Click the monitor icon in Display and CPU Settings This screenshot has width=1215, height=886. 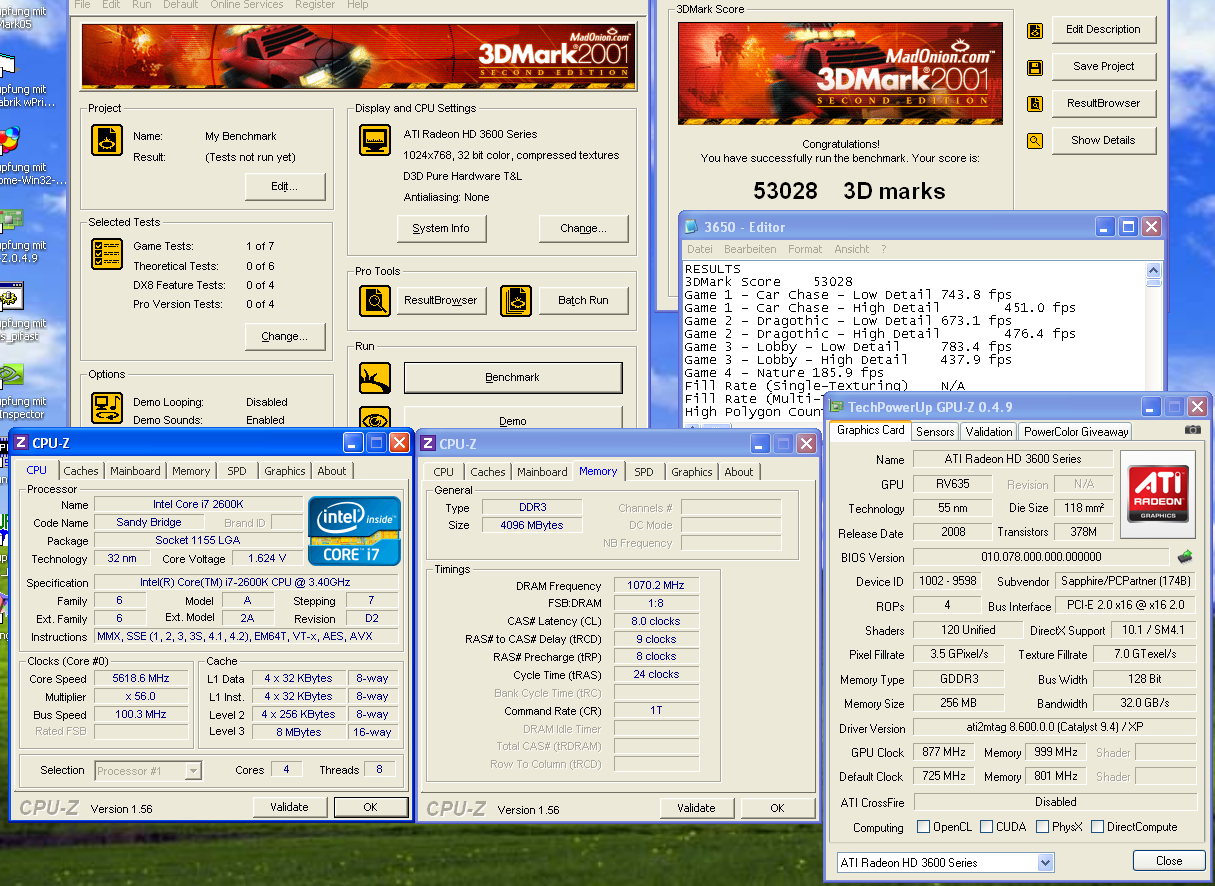pos(375,140)
